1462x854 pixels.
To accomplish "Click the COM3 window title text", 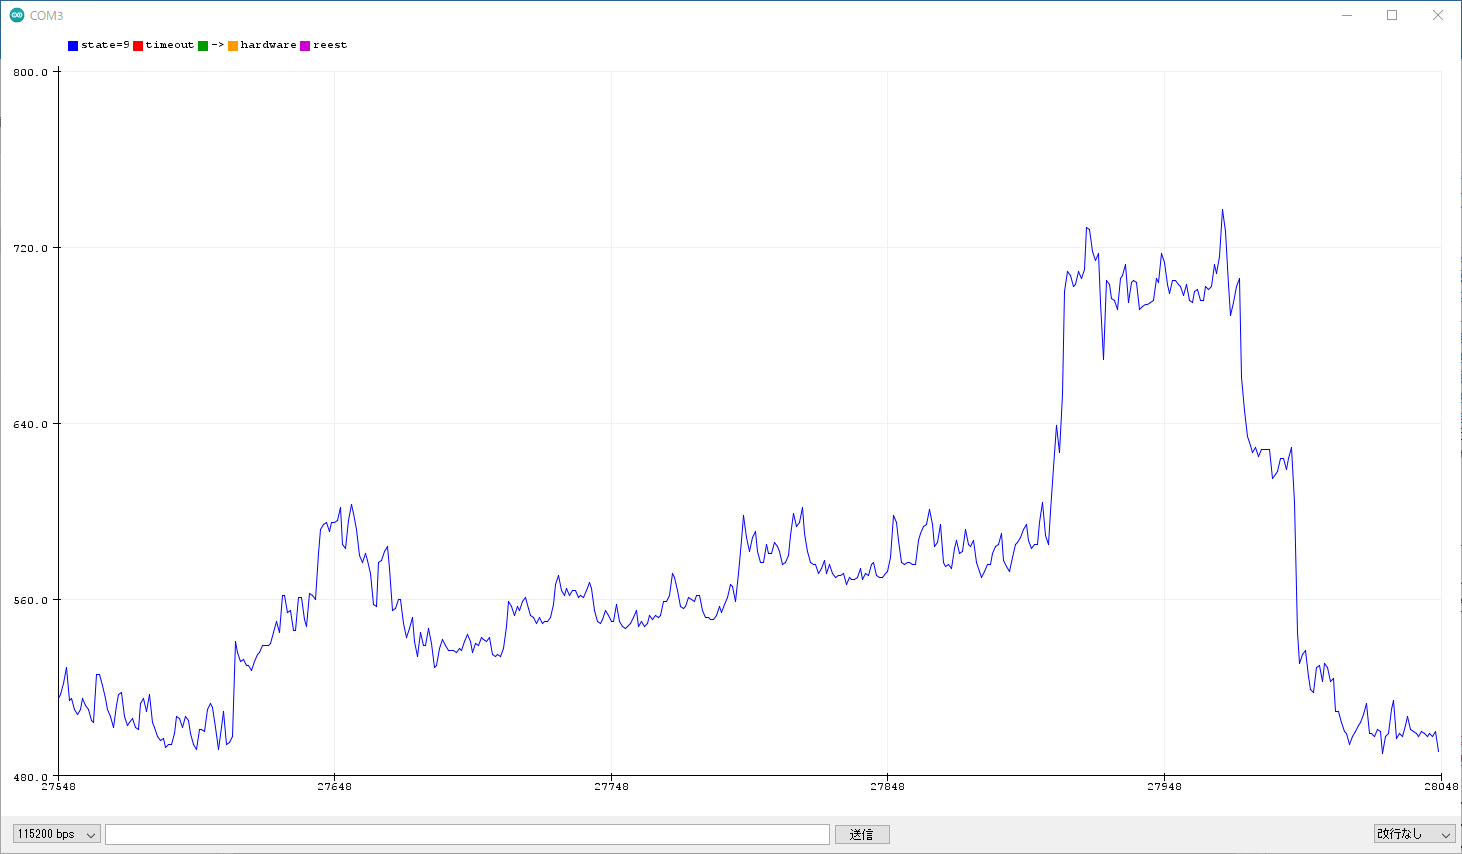I will [x=46, y=16].
